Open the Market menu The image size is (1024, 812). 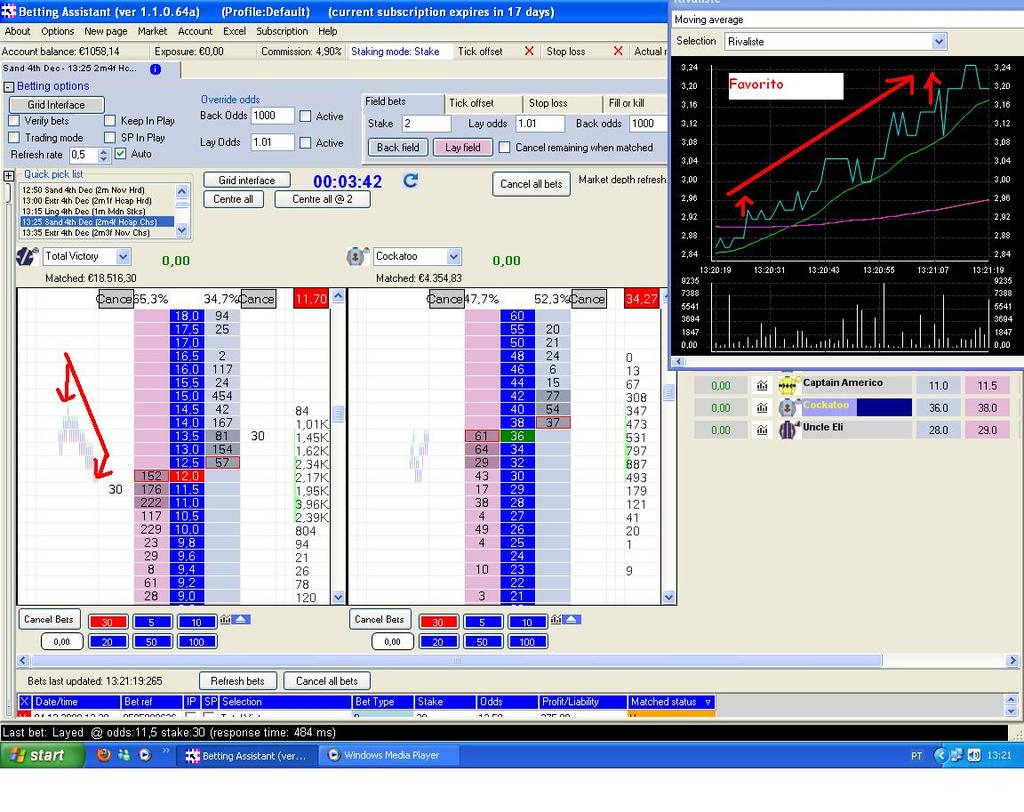pos(152,31)
